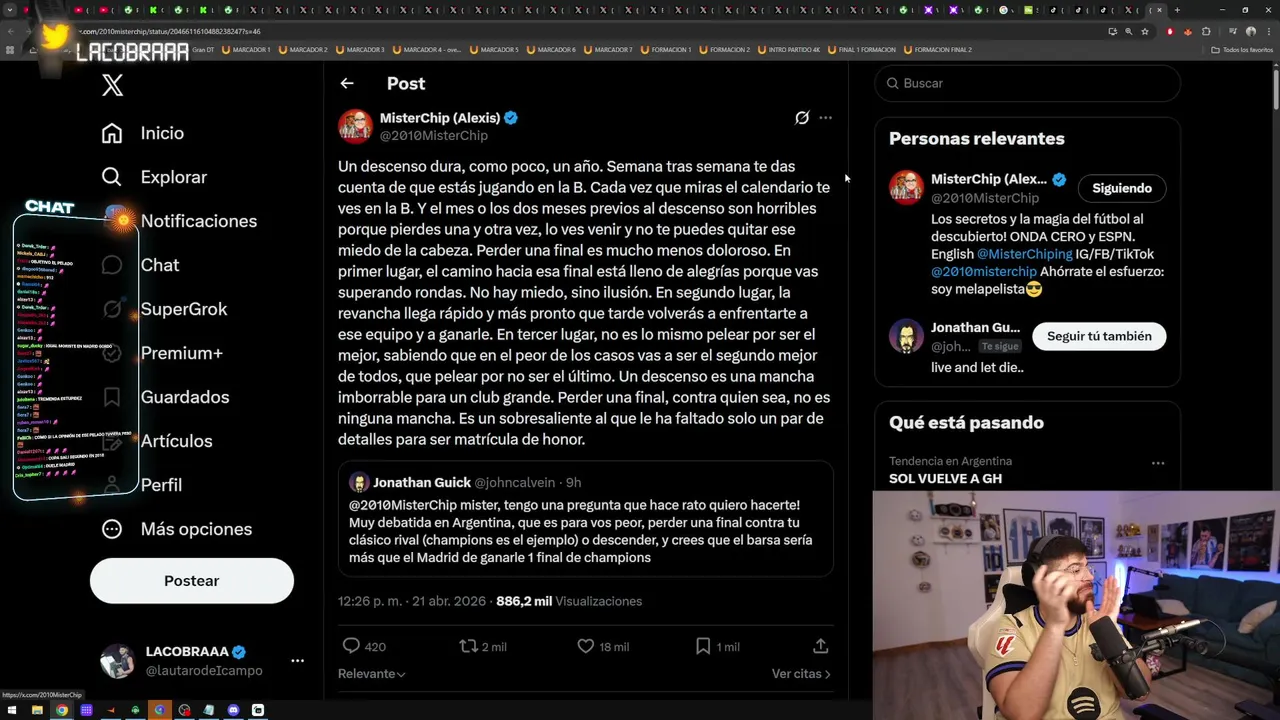The image size is (1280, 720).
Task: Open the FORMACION 1 bookmark
Action: pyautogui.click(x=665, y=49)
